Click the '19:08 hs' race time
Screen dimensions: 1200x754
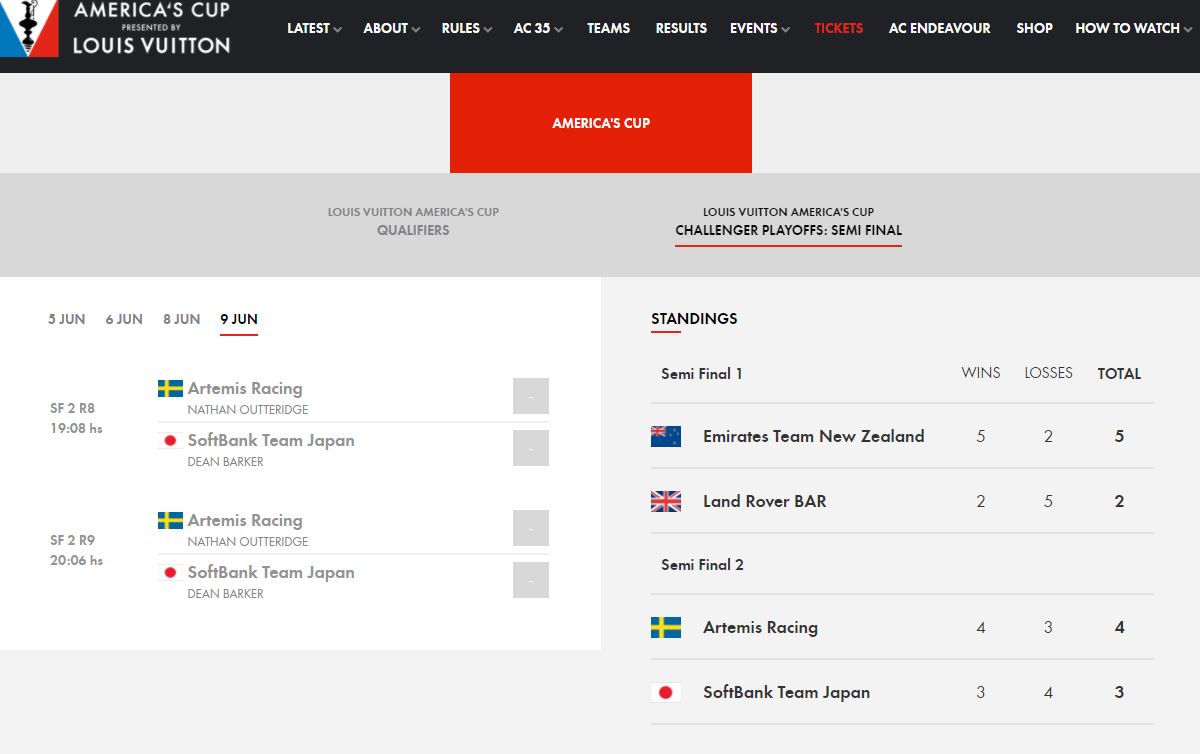[76, 428]
